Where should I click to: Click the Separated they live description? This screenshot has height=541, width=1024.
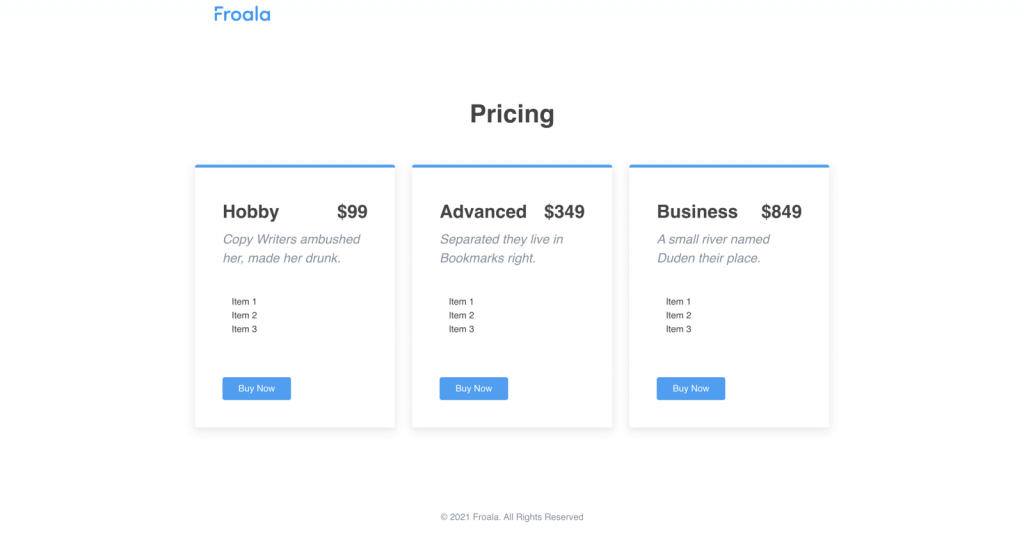(x=502, y=249)
